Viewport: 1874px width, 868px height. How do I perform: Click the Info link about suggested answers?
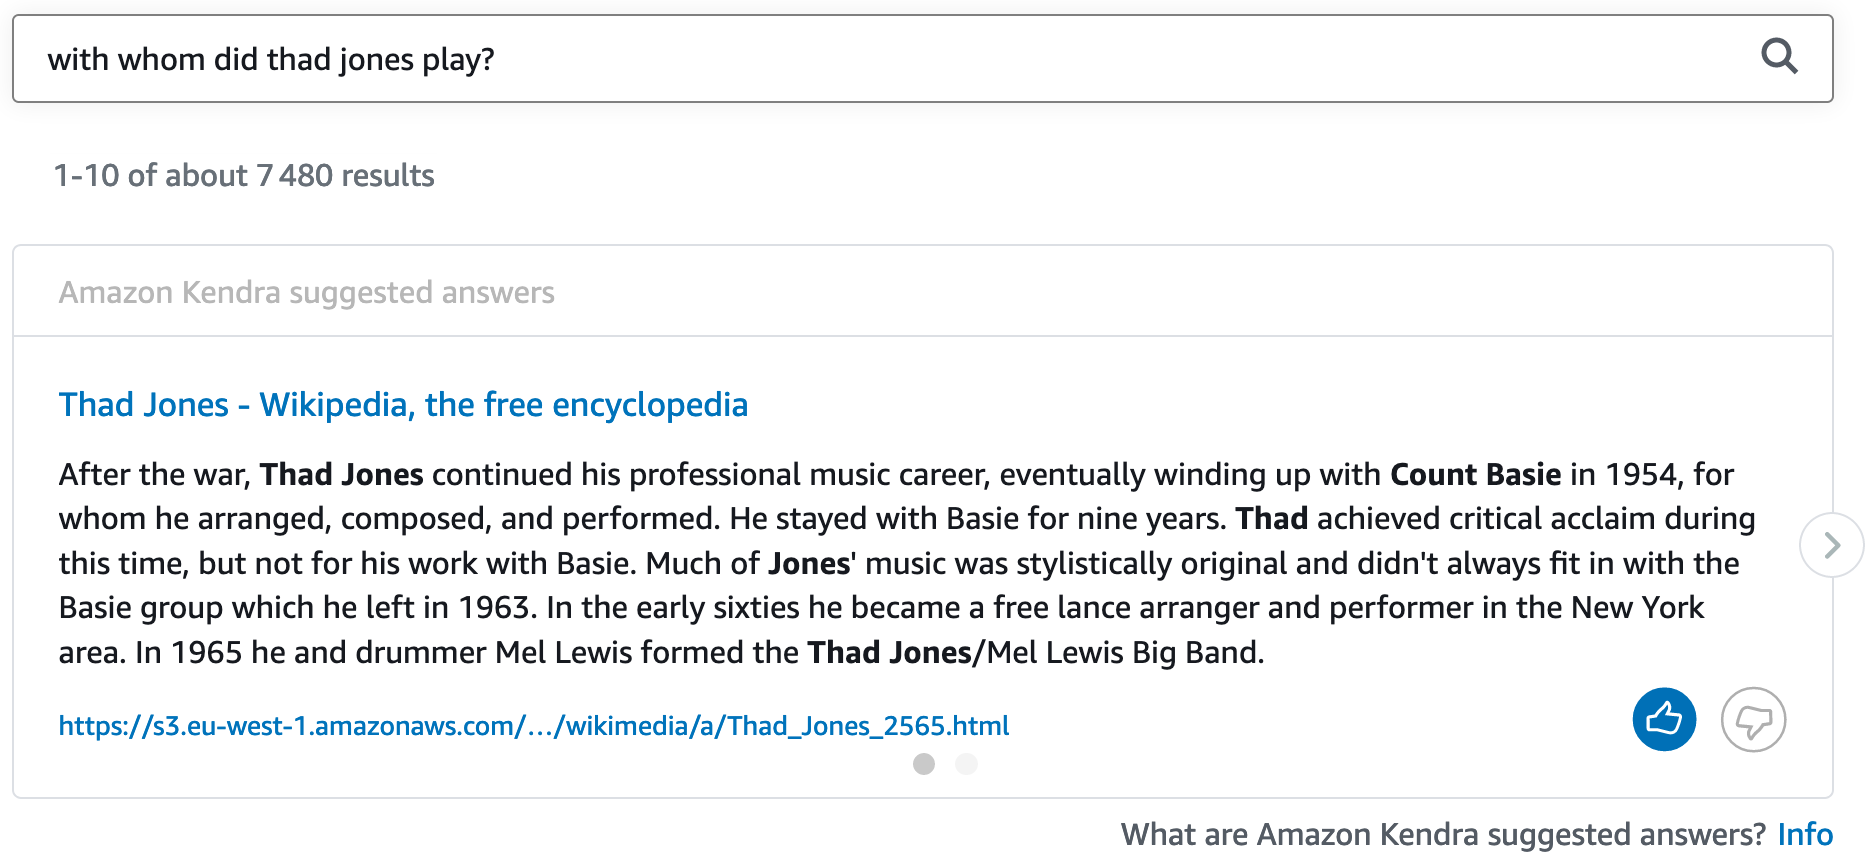click(1804, 834)
